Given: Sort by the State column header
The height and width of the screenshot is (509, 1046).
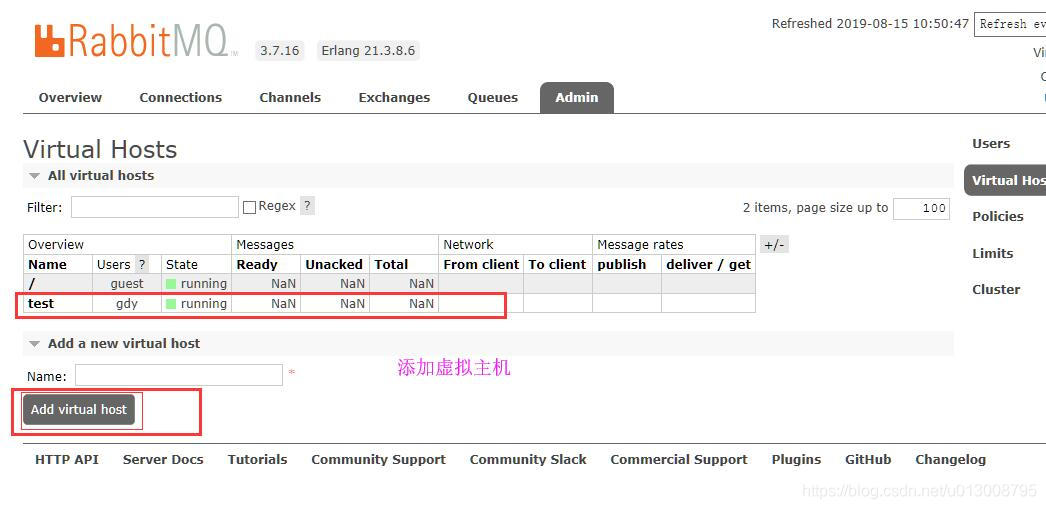Looking at the screenshot, I should coord(181,264).
